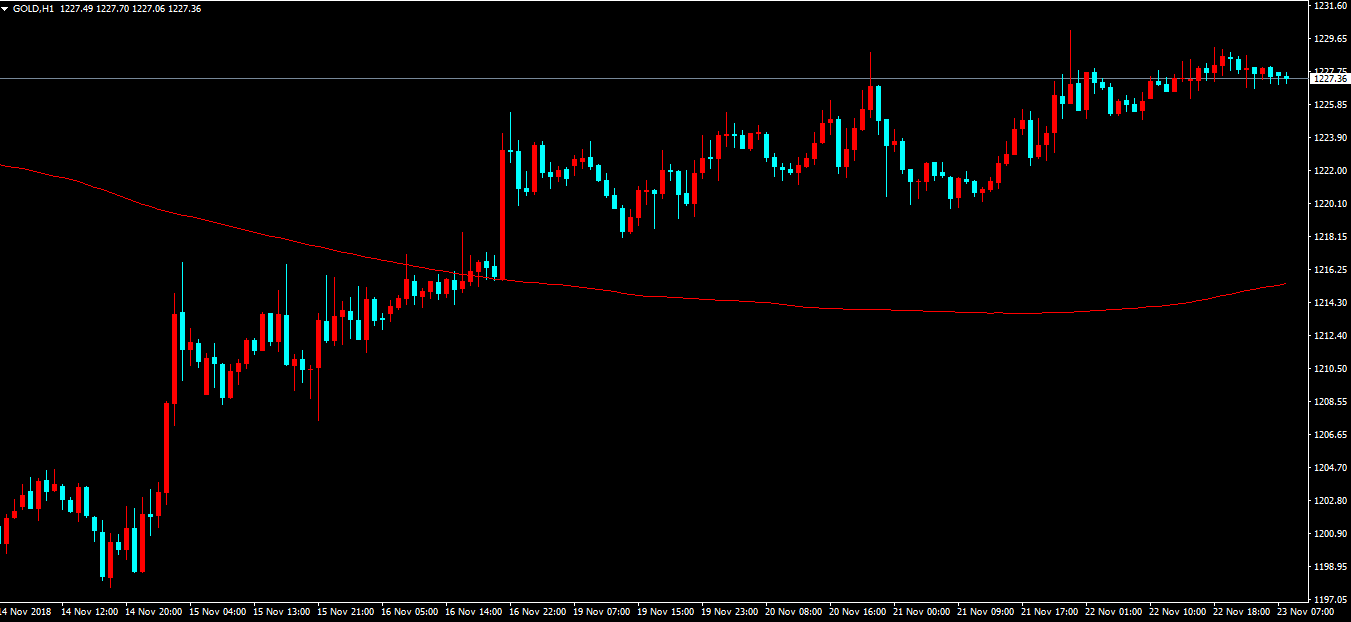1351x622 pixels.
Task: Click the 1222.00 price scale label
Action: click(x=1329, y=171)
